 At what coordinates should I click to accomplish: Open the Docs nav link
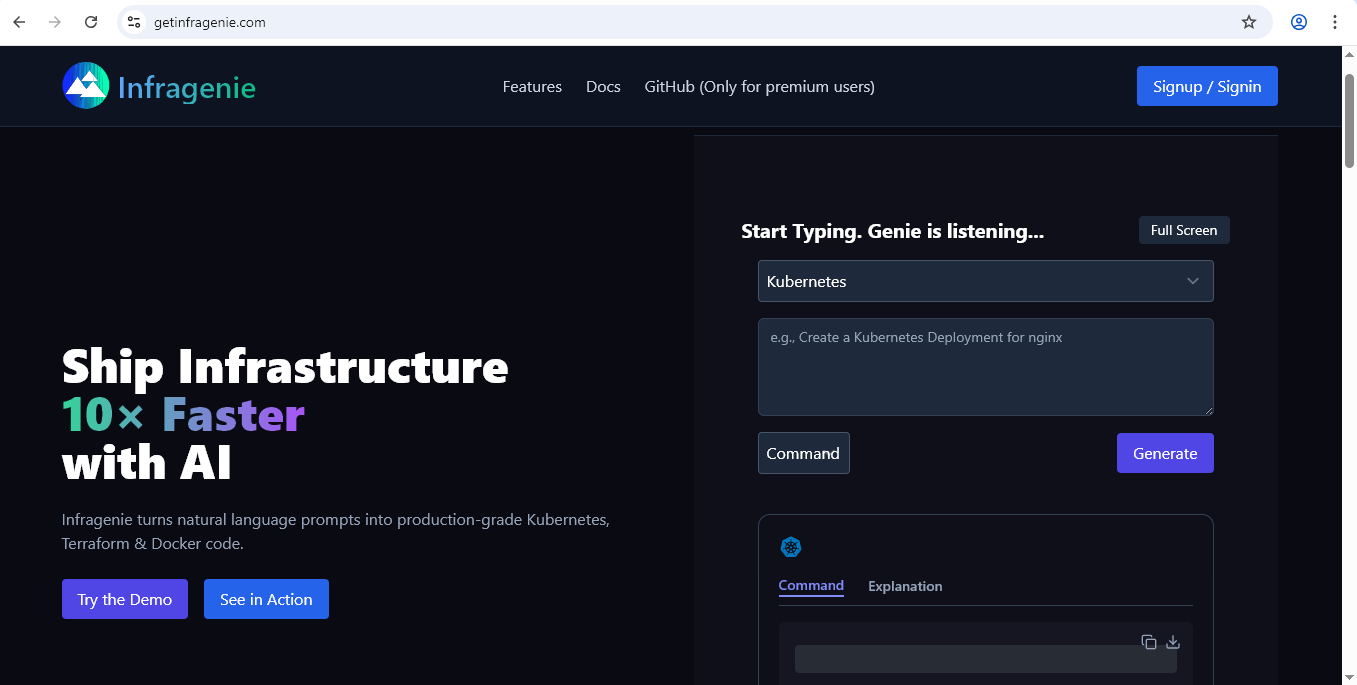tap(603, 87)
